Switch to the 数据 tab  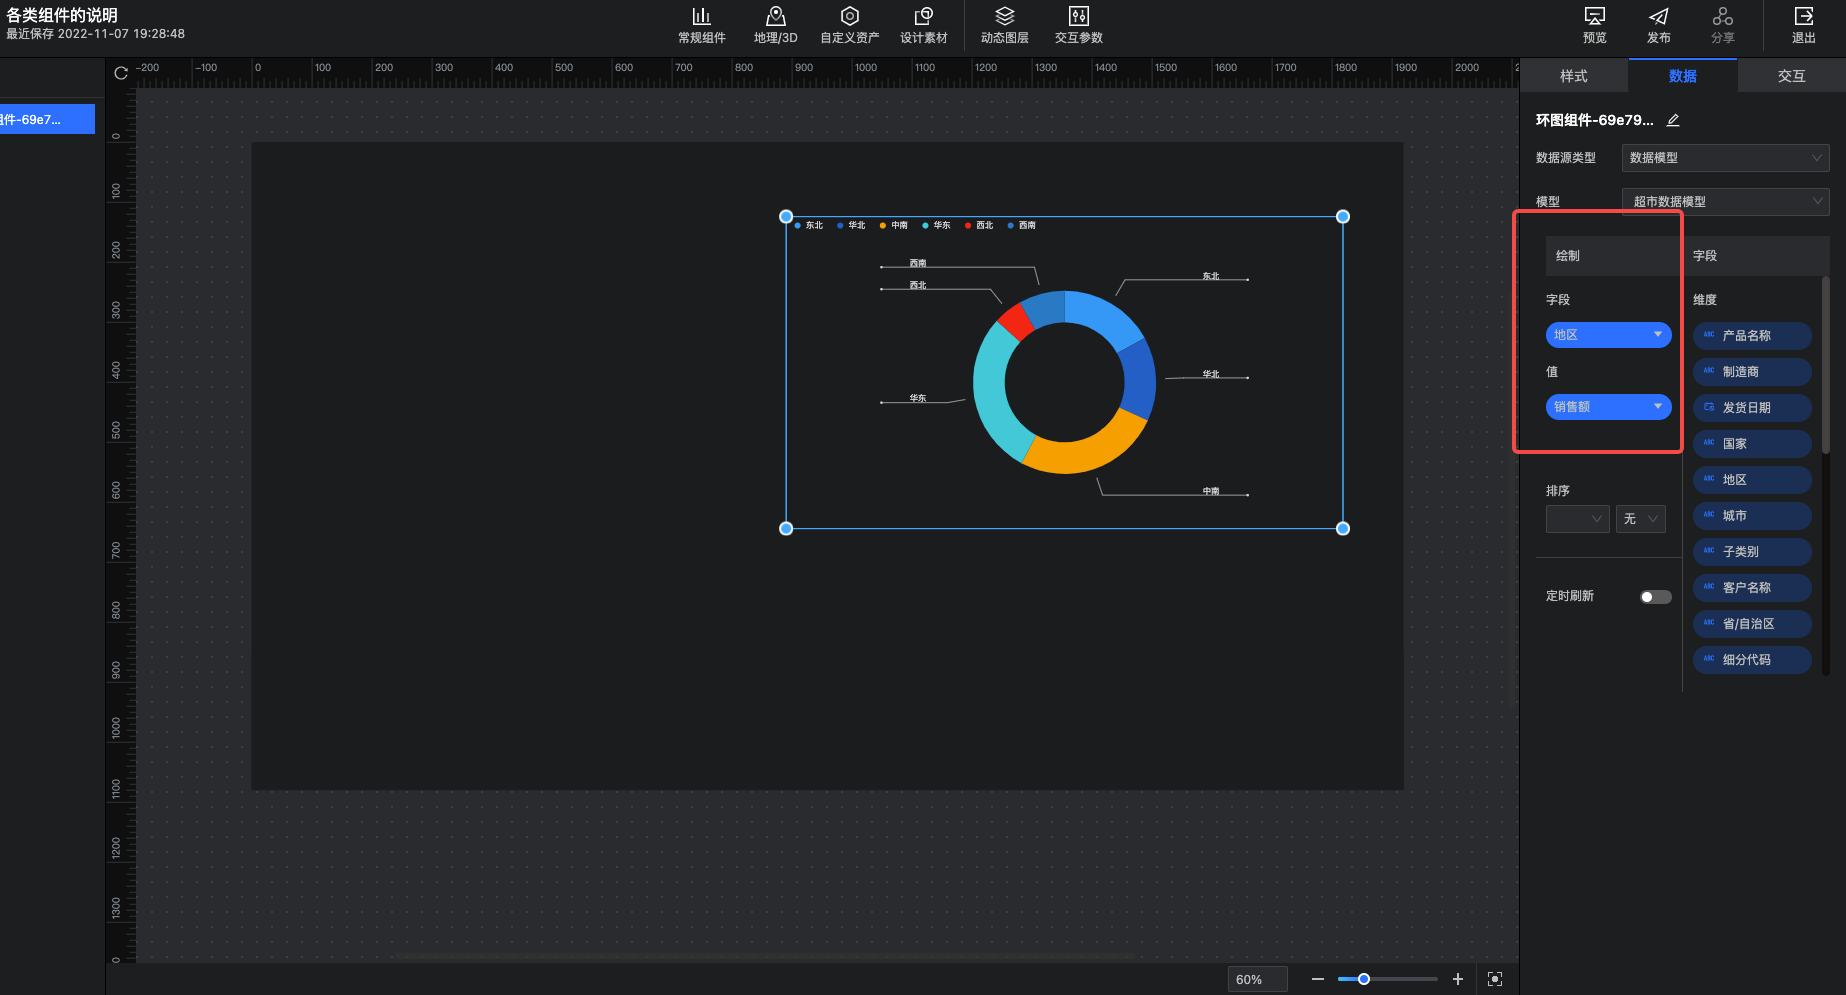[x=1682, y=76]
